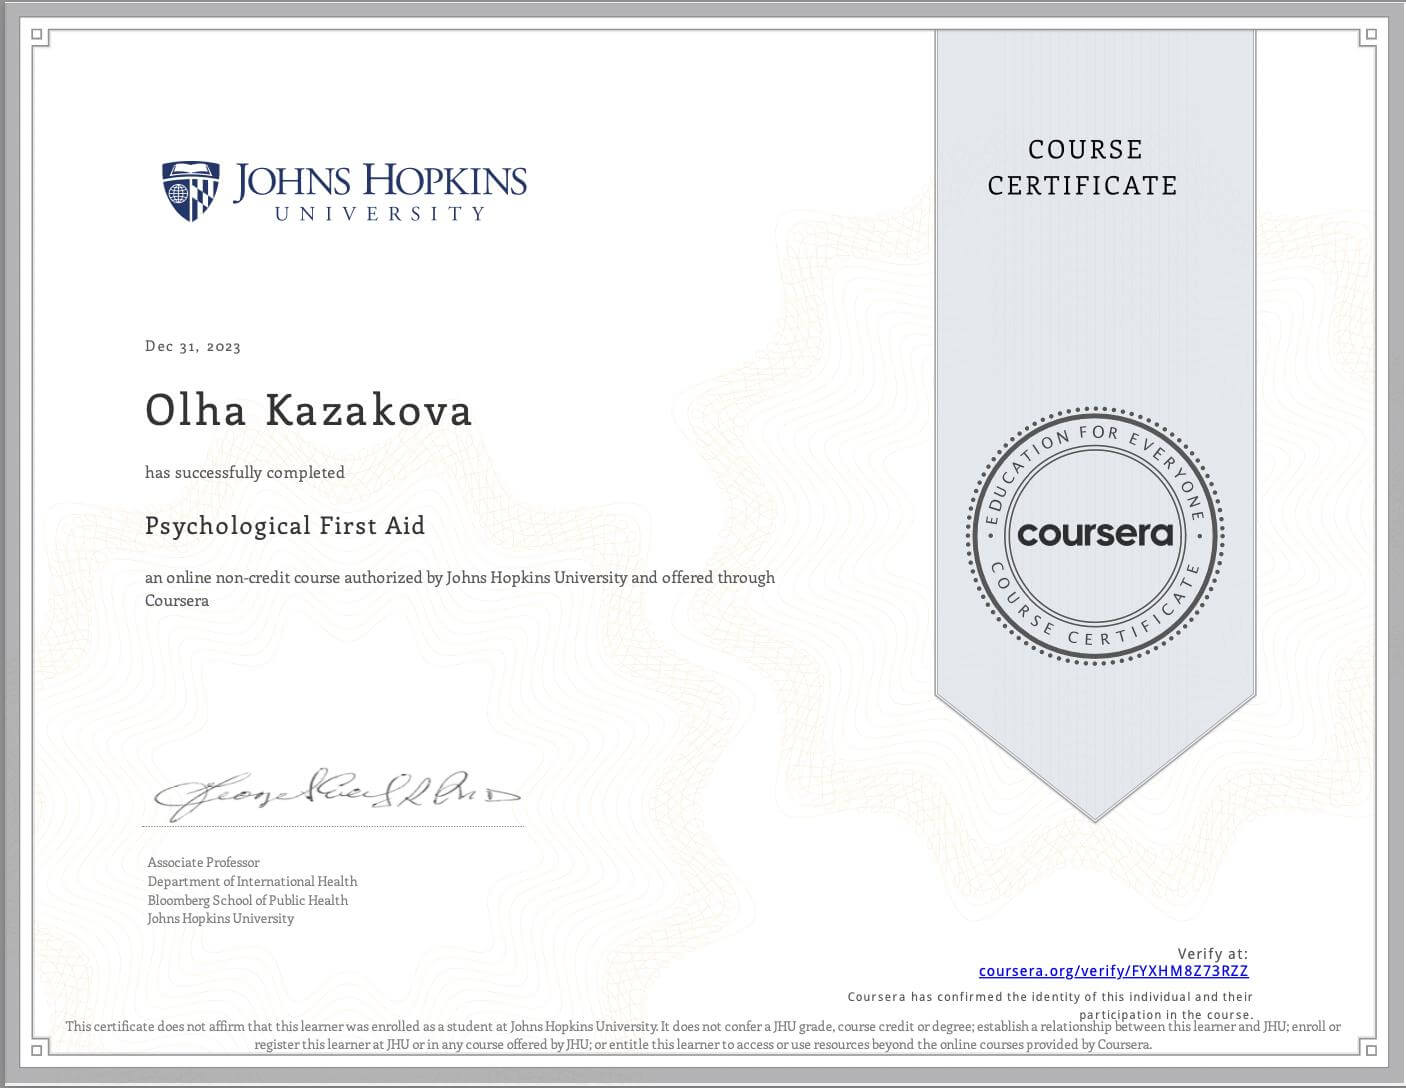The image size is (1406, 1088).
Task: Click the "Johns Hopkins" wordmark text
Action: tap(380, 181)
